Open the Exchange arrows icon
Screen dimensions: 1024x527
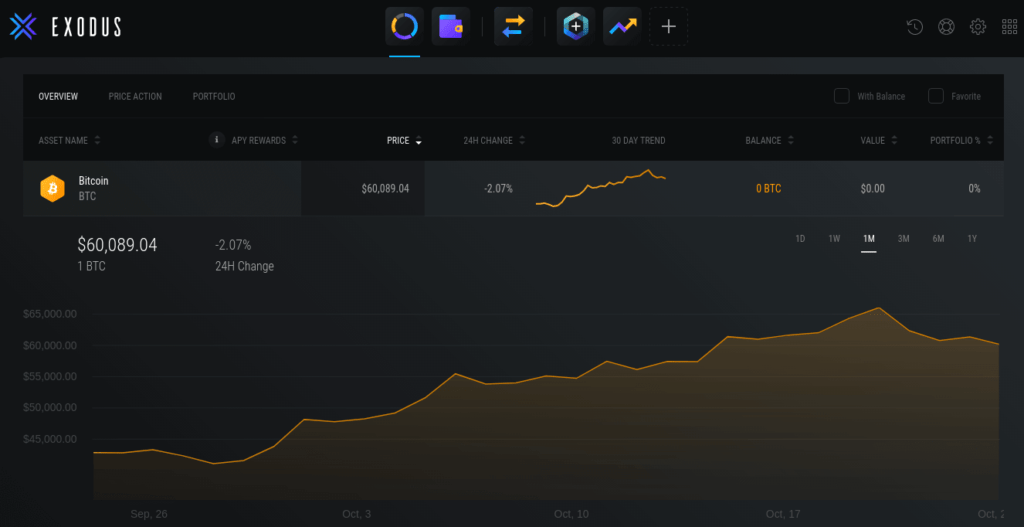pyautogui.click(x=513, y=27)
